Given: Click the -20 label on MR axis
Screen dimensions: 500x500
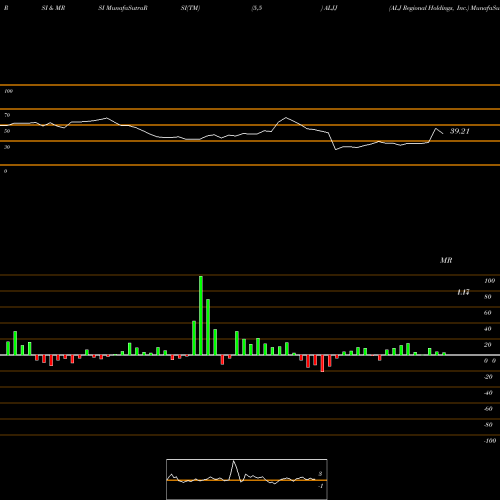Looking at the screenshot, I should [x=488, y=377].
